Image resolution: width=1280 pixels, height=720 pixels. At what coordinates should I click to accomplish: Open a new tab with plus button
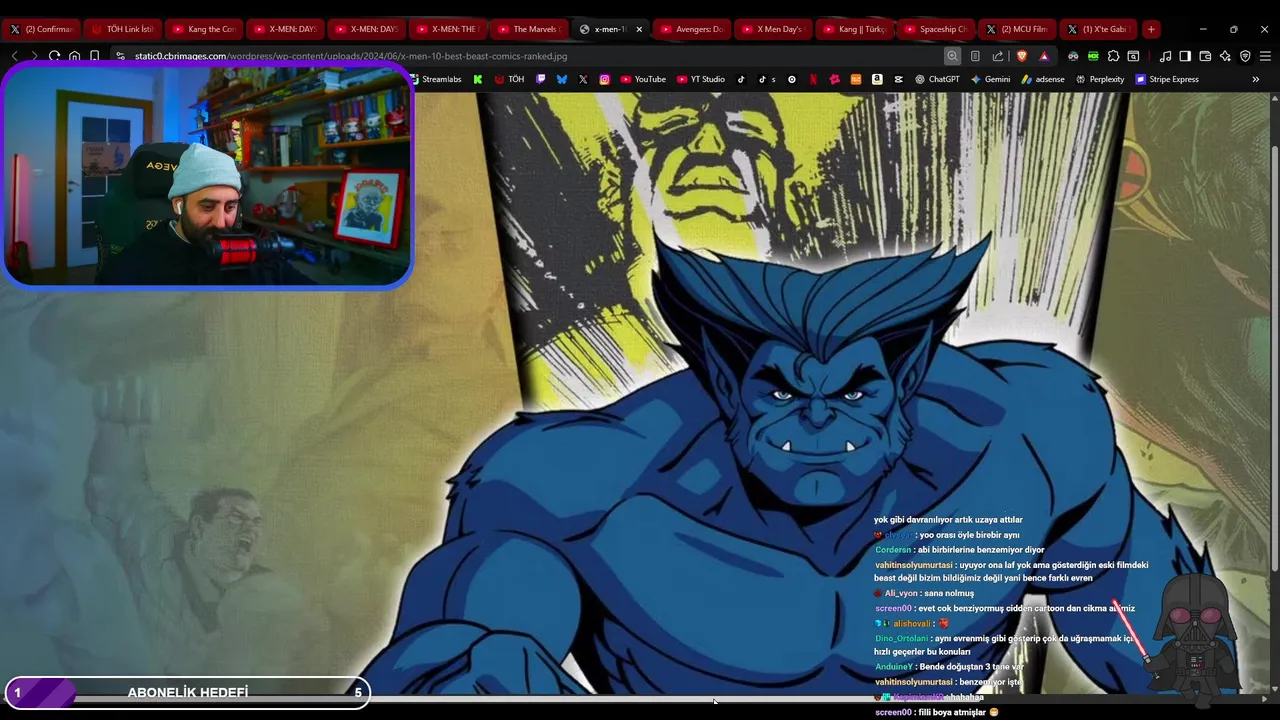(1151, 29)
